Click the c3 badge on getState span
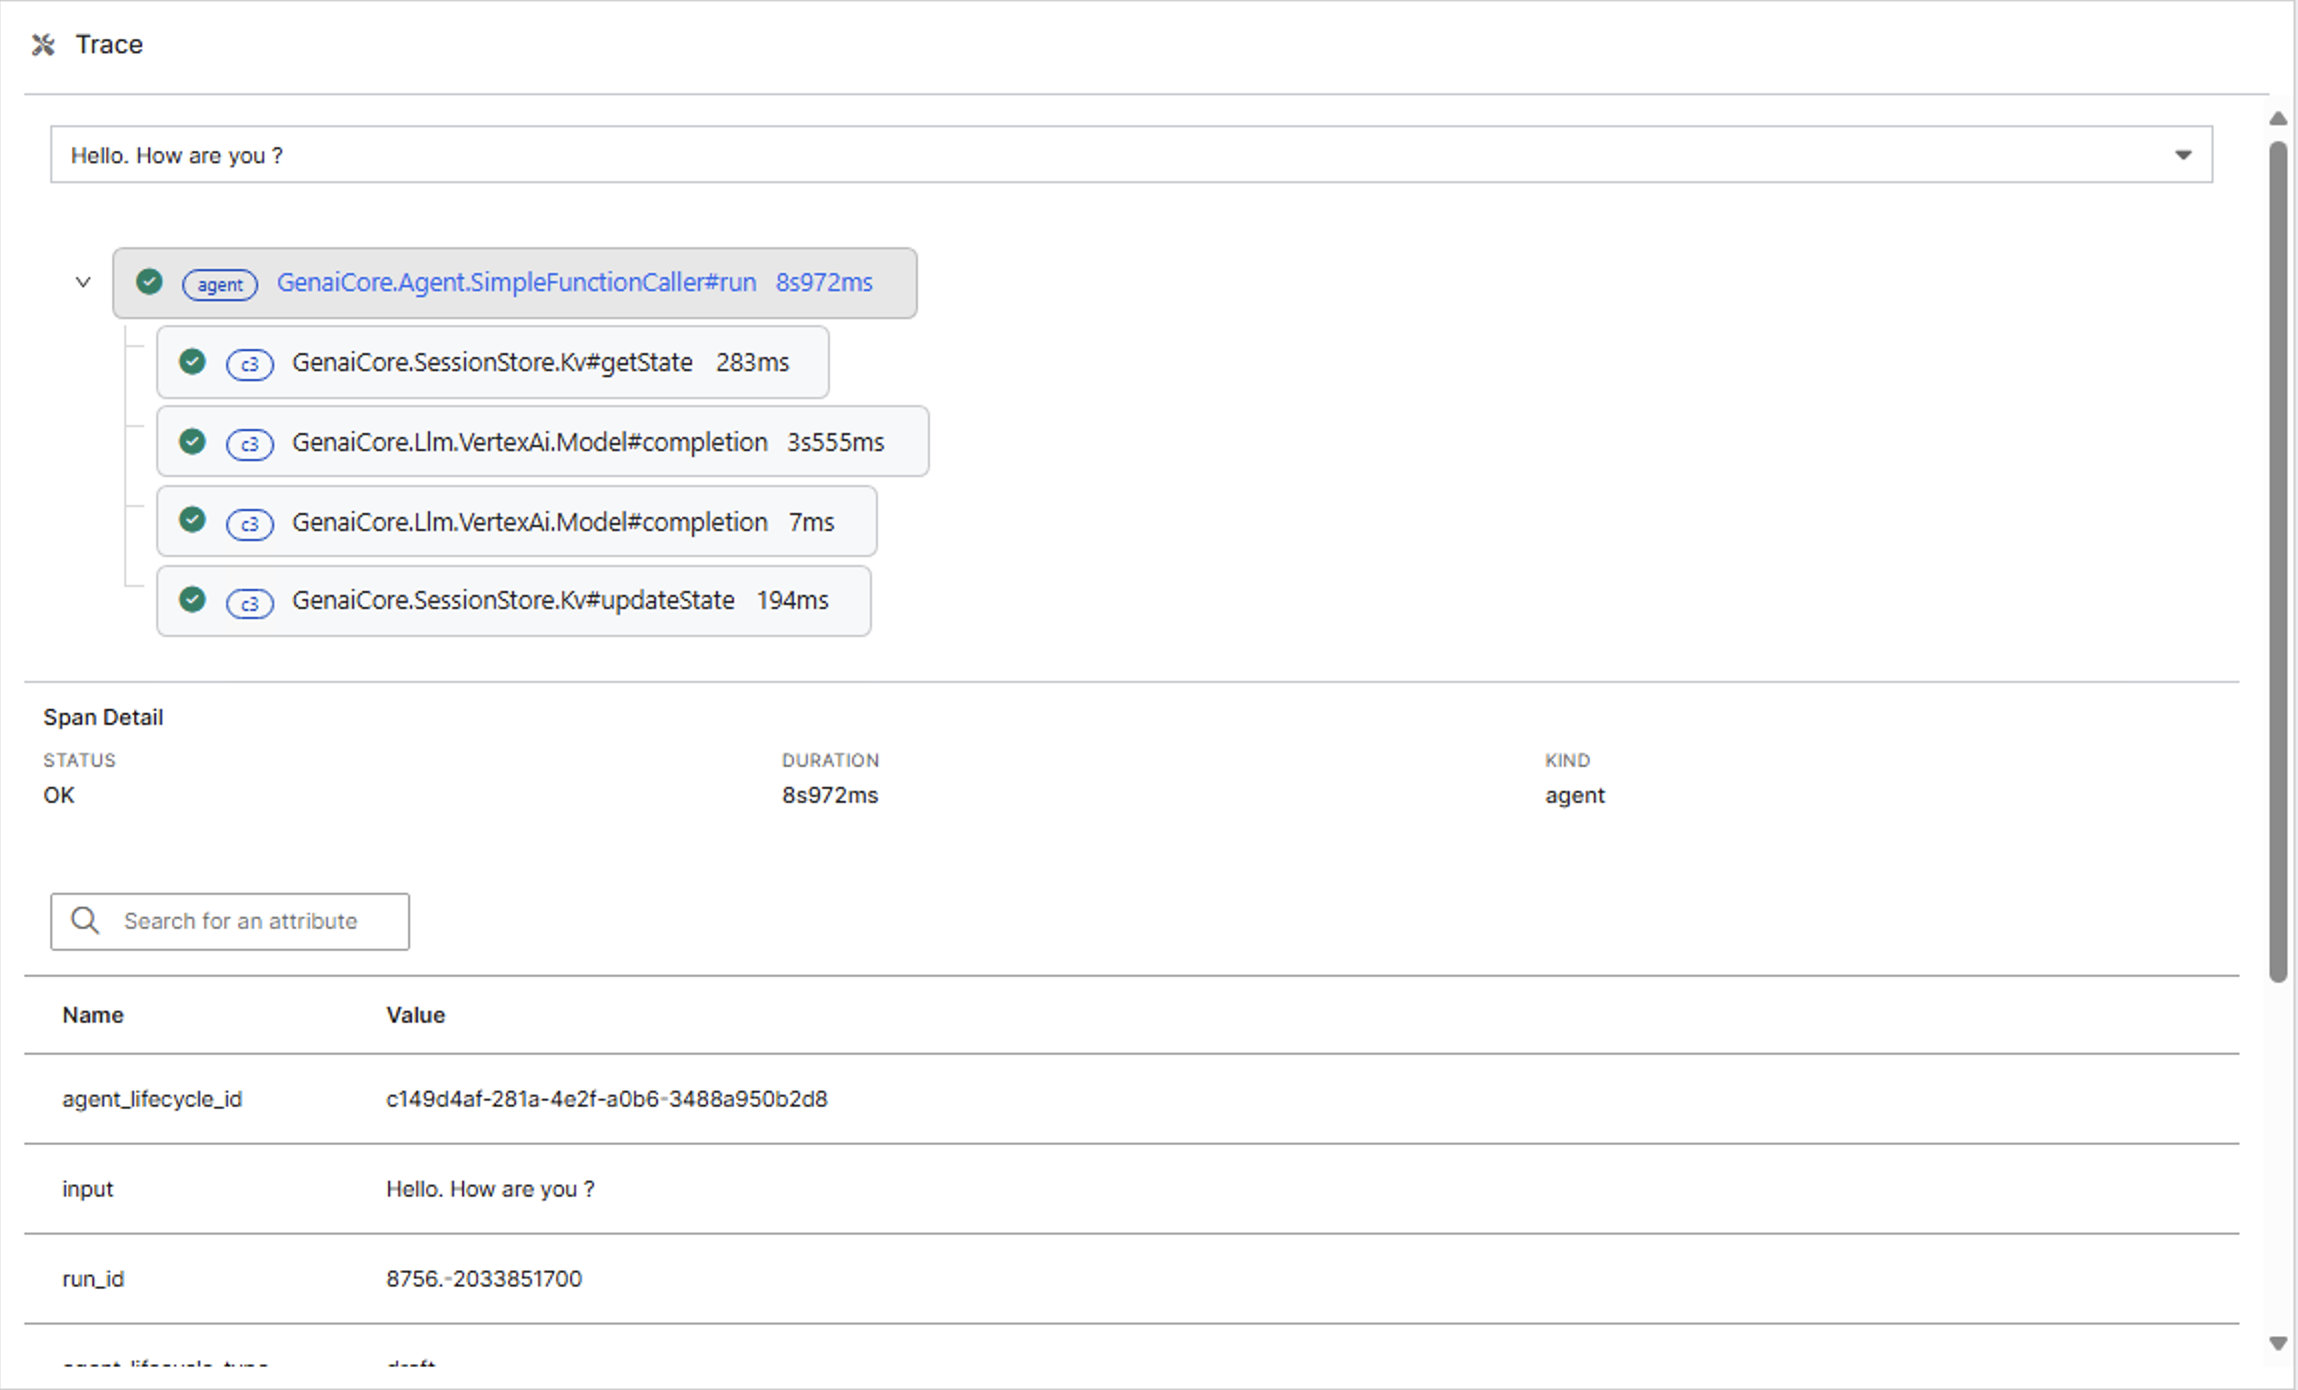The height and width of the screenshot is (1390, 2298). click(250, 364)
